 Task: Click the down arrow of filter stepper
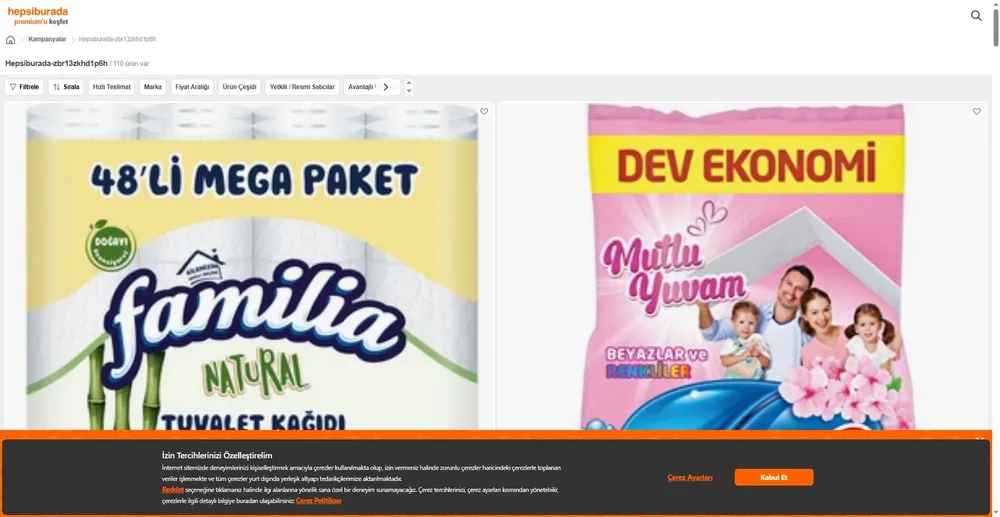(x=409, y=91)
